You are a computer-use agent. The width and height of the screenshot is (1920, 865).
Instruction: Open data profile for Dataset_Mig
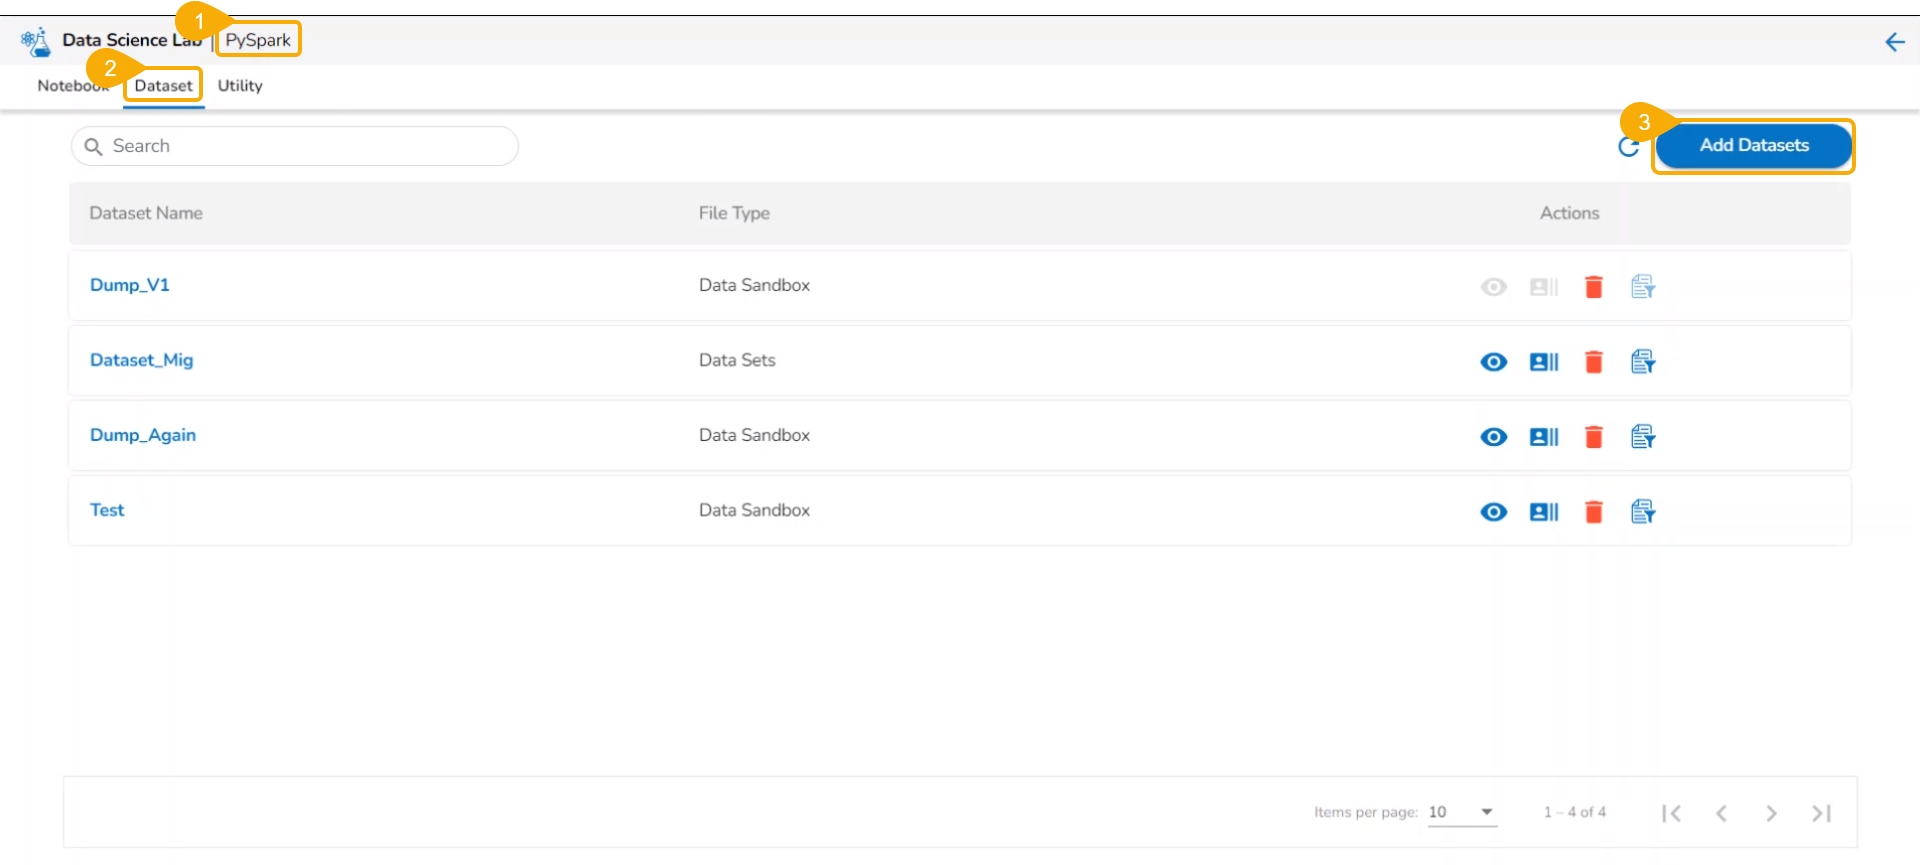(1544, 362)
